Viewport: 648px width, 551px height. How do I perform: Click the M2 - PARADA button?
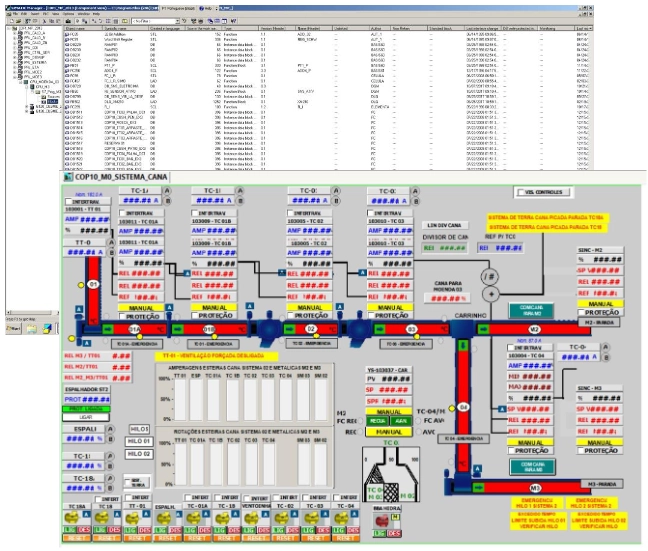click(x=599, y=322)
